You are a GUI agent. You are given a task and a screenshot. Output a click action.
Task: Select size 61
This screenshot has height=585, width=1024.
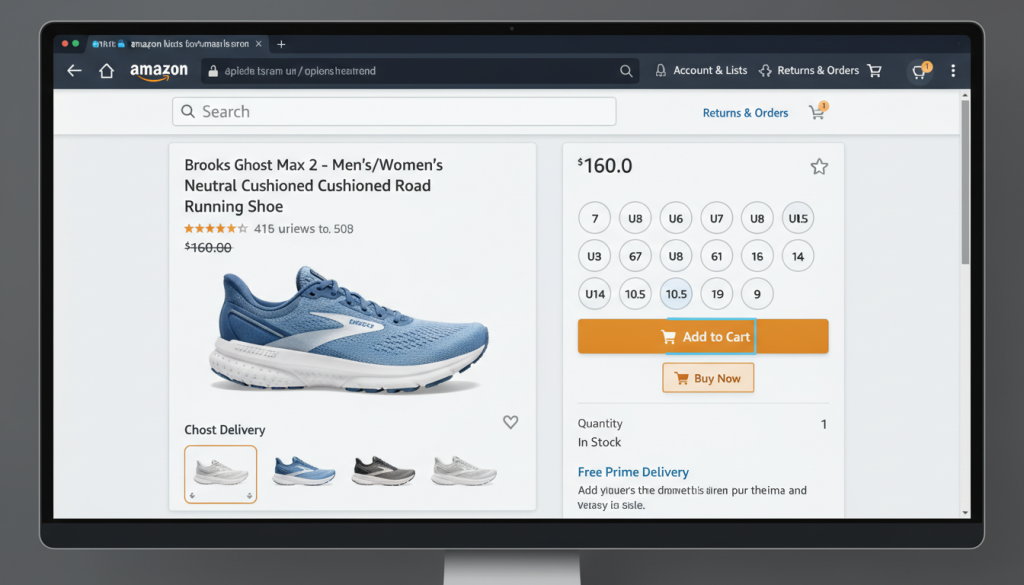coord(716,256)
